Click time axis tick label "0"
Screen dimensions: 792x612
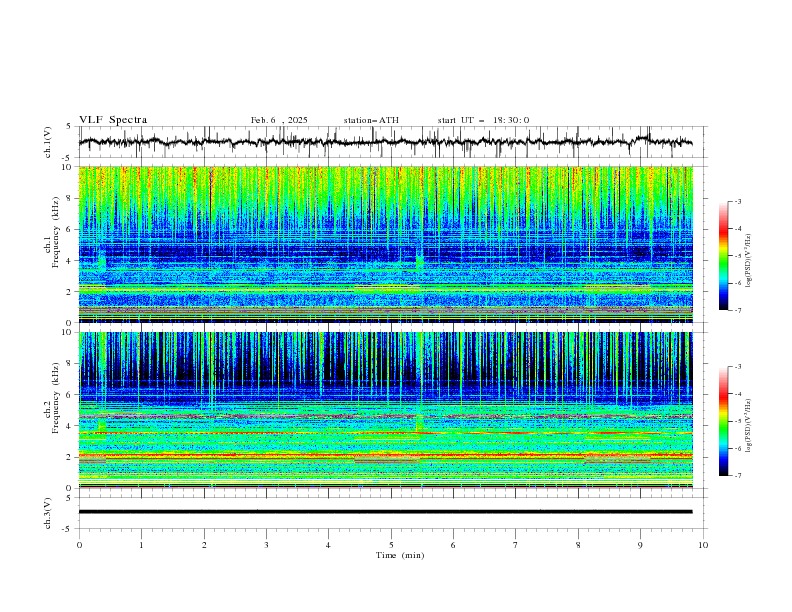pyautogui.click(x=79, y=545)
